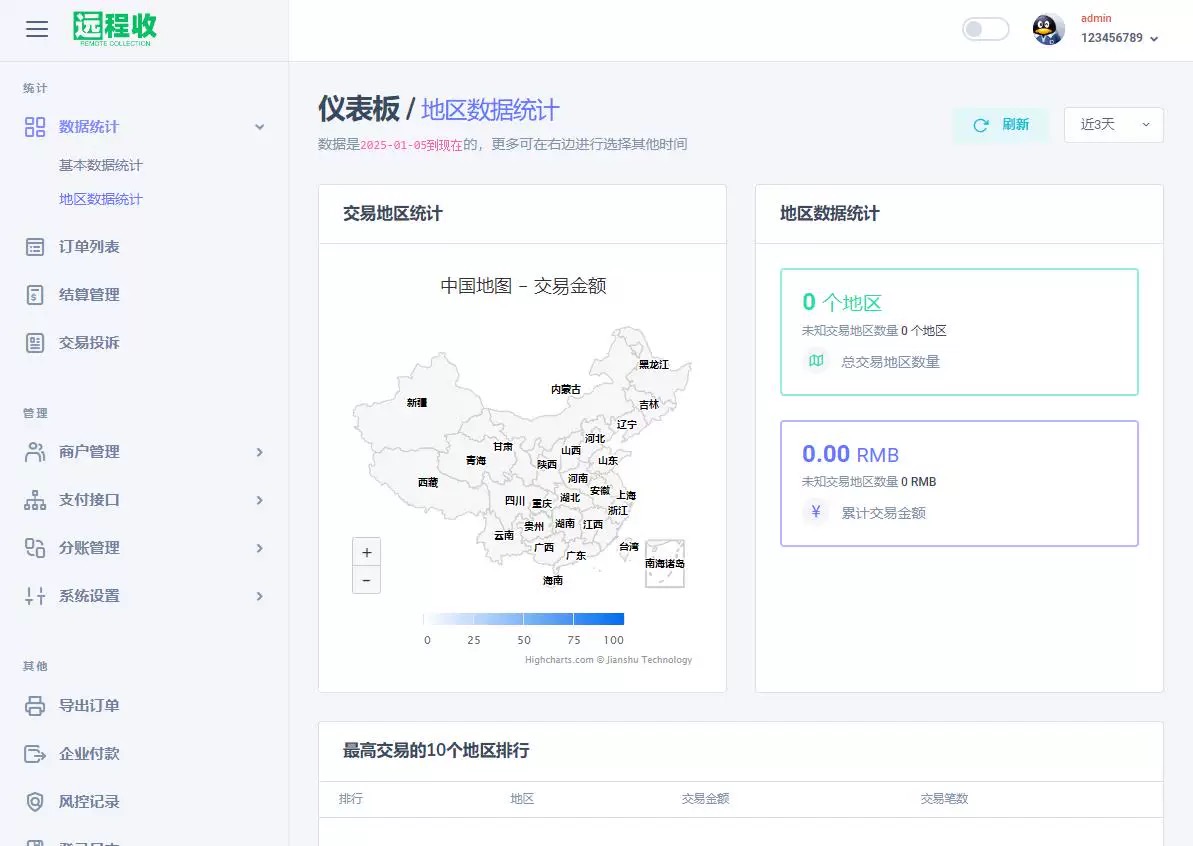The width and height of the screenshot is (1193, 846).
Task: Click the 商户管理 users icon
Action: 35,452
